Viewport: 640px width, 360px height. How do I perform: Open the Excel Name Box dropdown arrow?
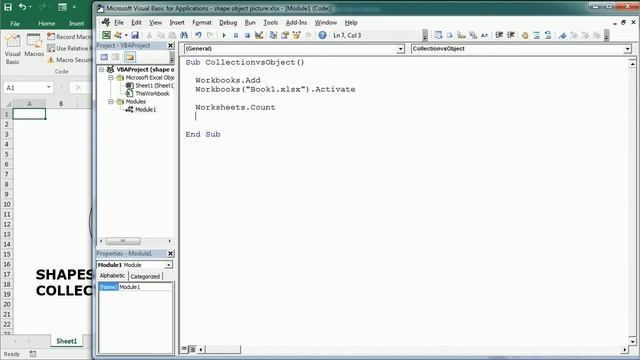(49, 87)
